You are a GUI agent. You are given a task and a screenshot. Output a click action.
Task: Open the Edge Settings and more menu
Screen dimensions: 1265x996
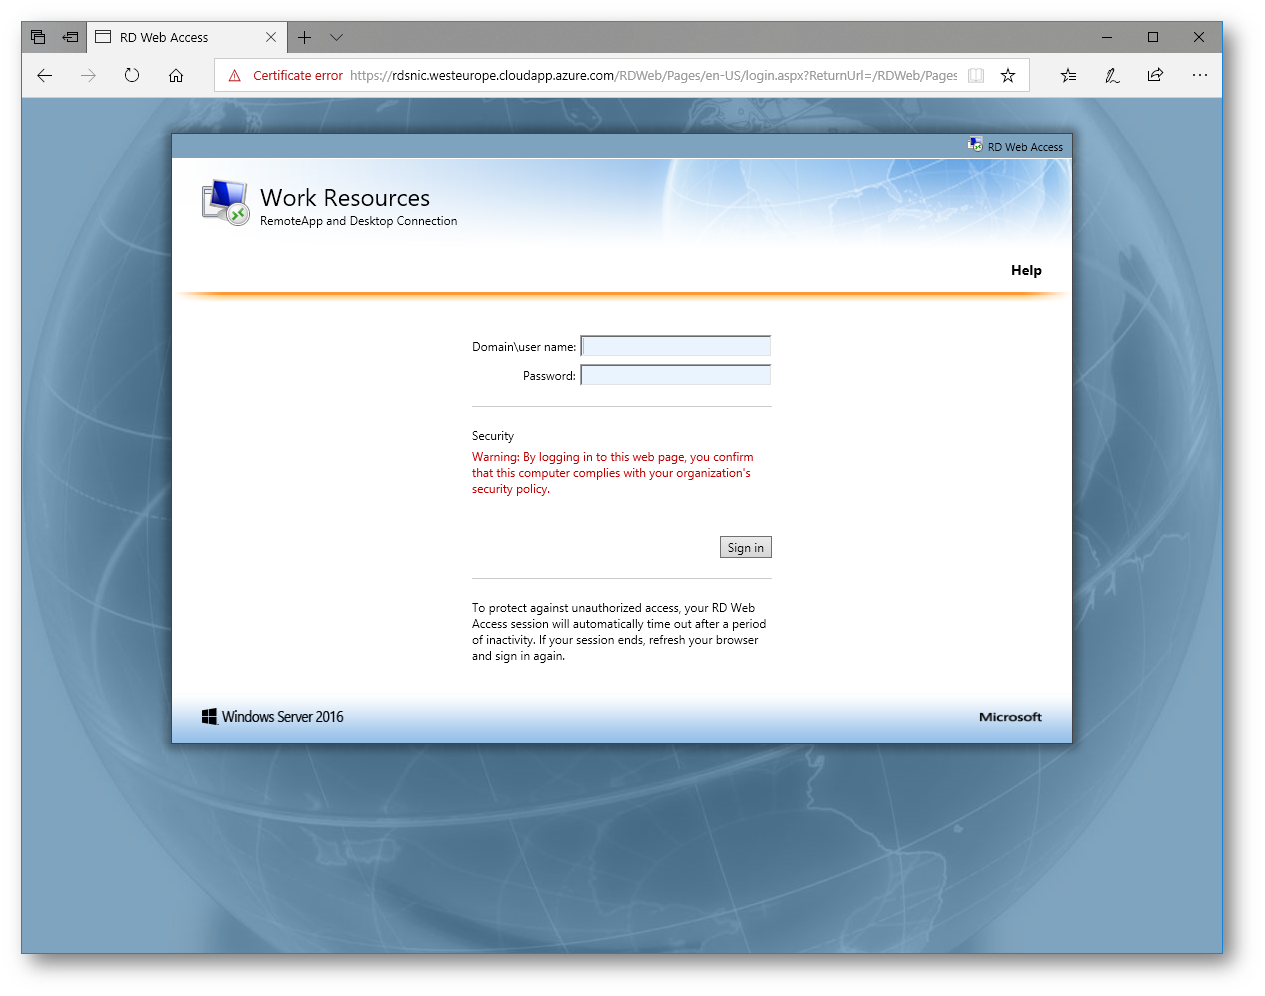click(1200, 75)
